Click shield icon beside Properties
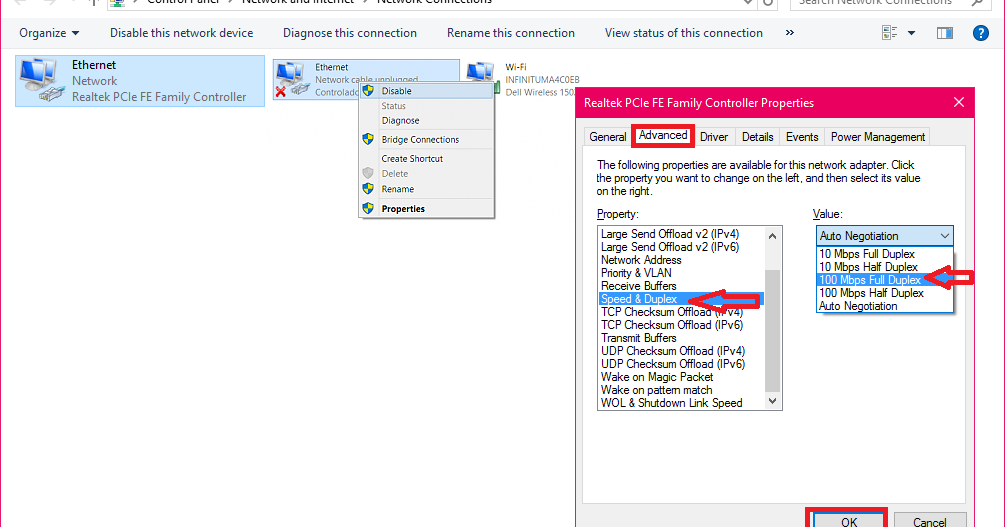1005x527 pixels. pyautogui.click(x=368, y=208)
